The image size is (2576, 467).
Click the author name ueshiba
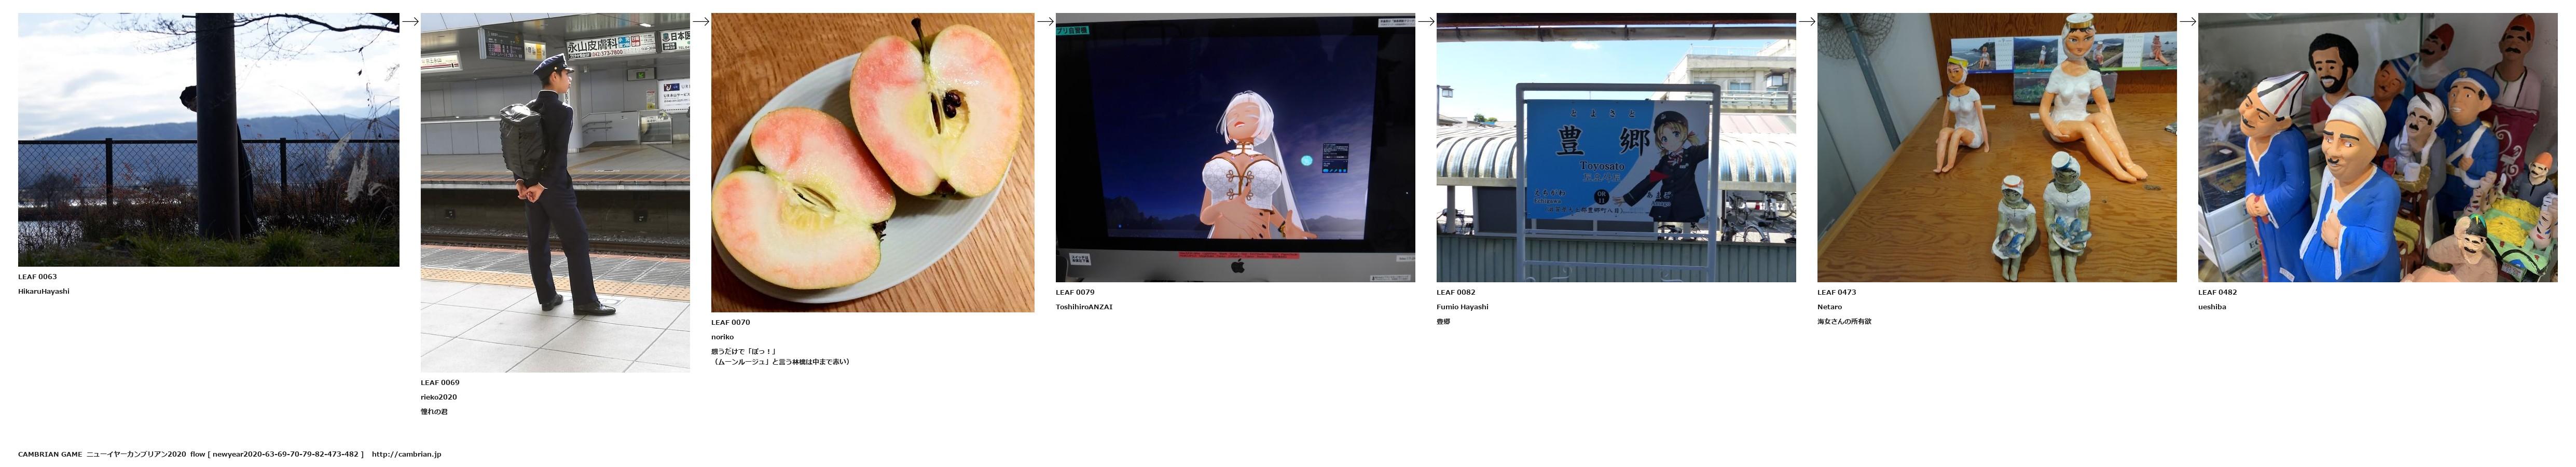2212,307
